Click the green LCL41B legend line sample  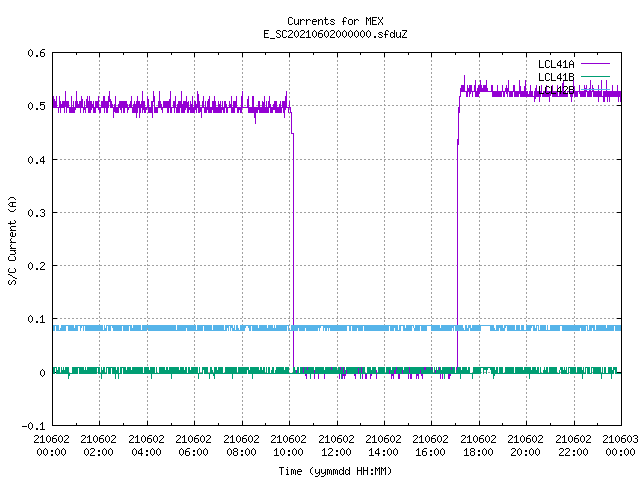(x=595, y=76)
